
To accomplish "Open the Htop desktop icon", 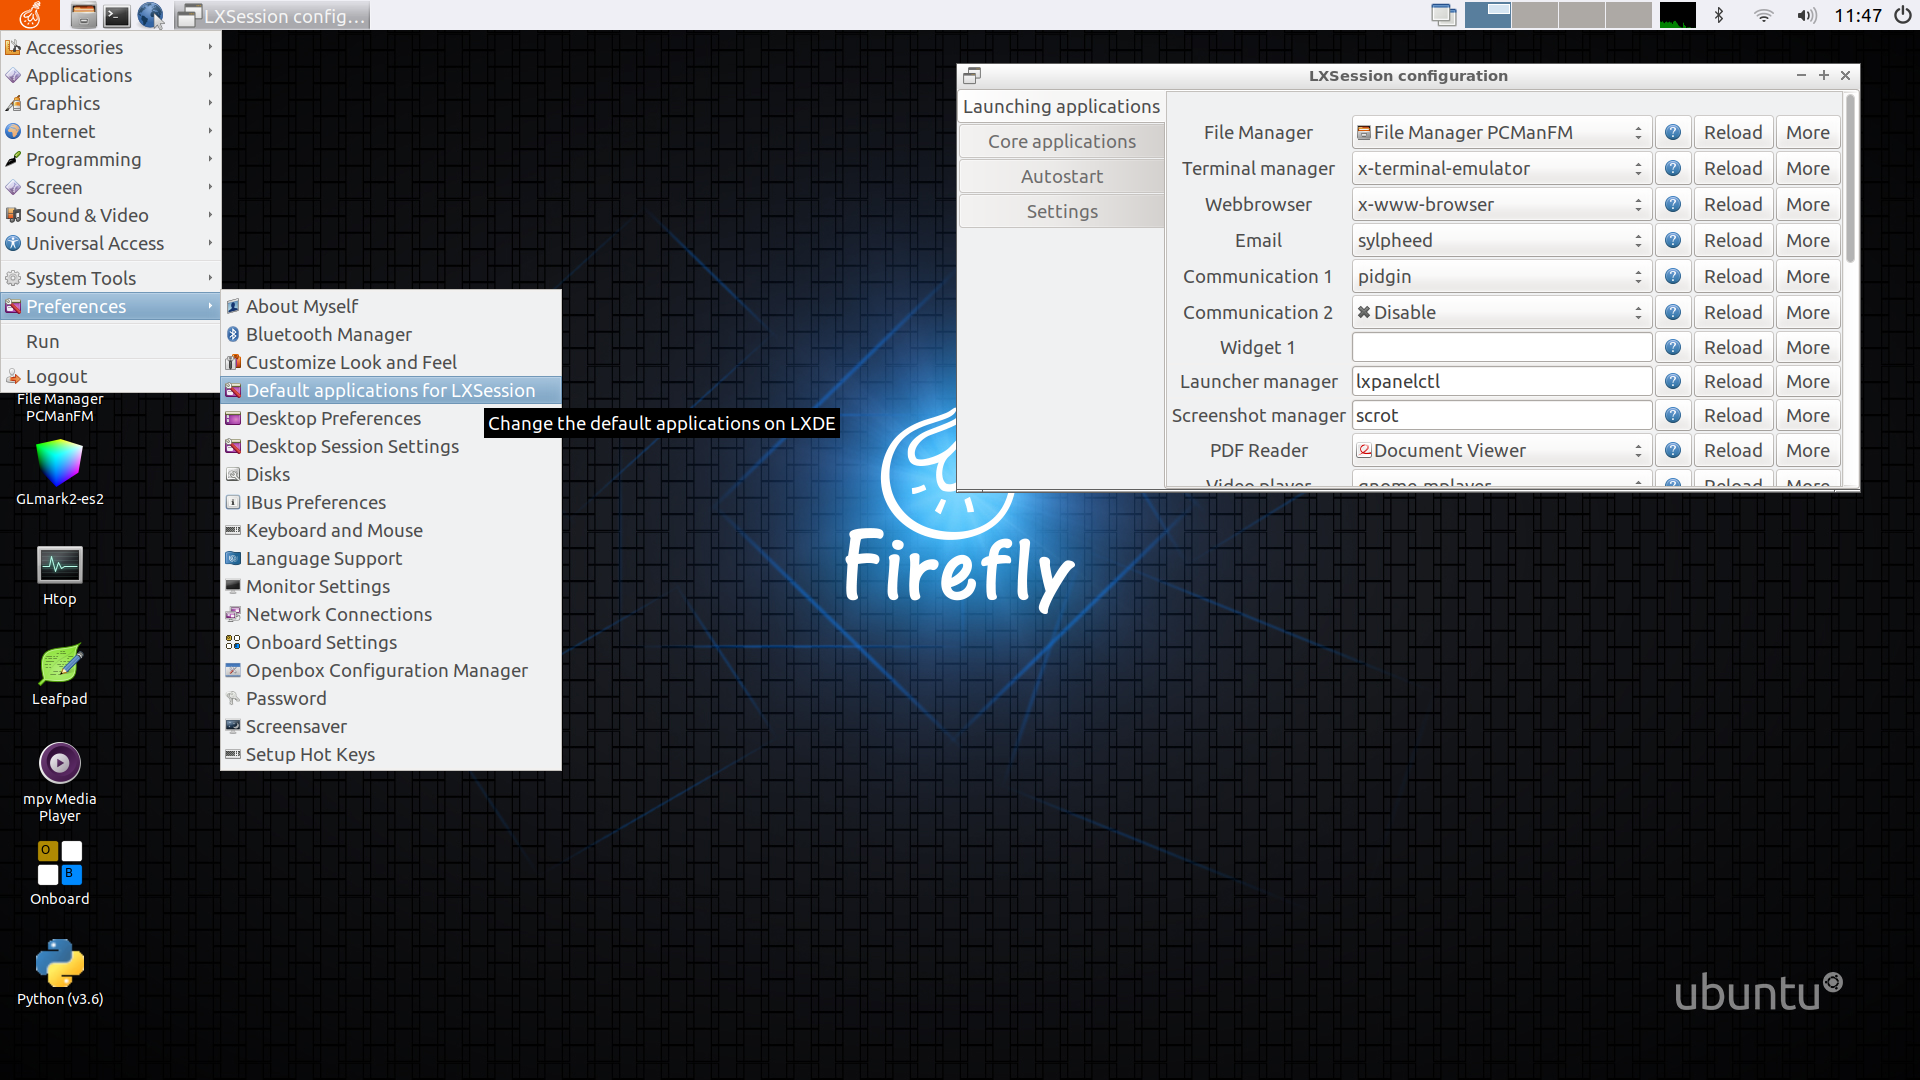I will 59,575.
